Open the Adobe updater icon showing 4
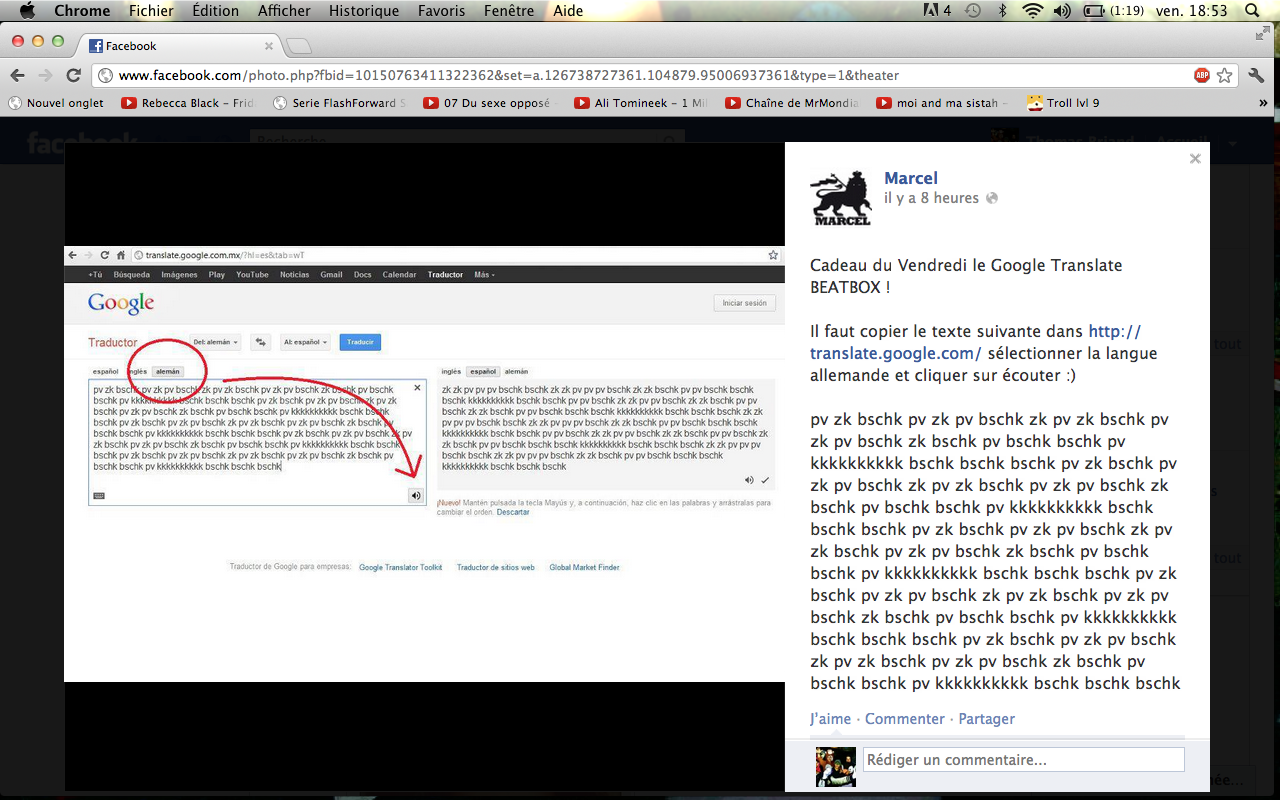Image resolution: width=1280 pixels, height=800 pixels. [x=938, y=11]
